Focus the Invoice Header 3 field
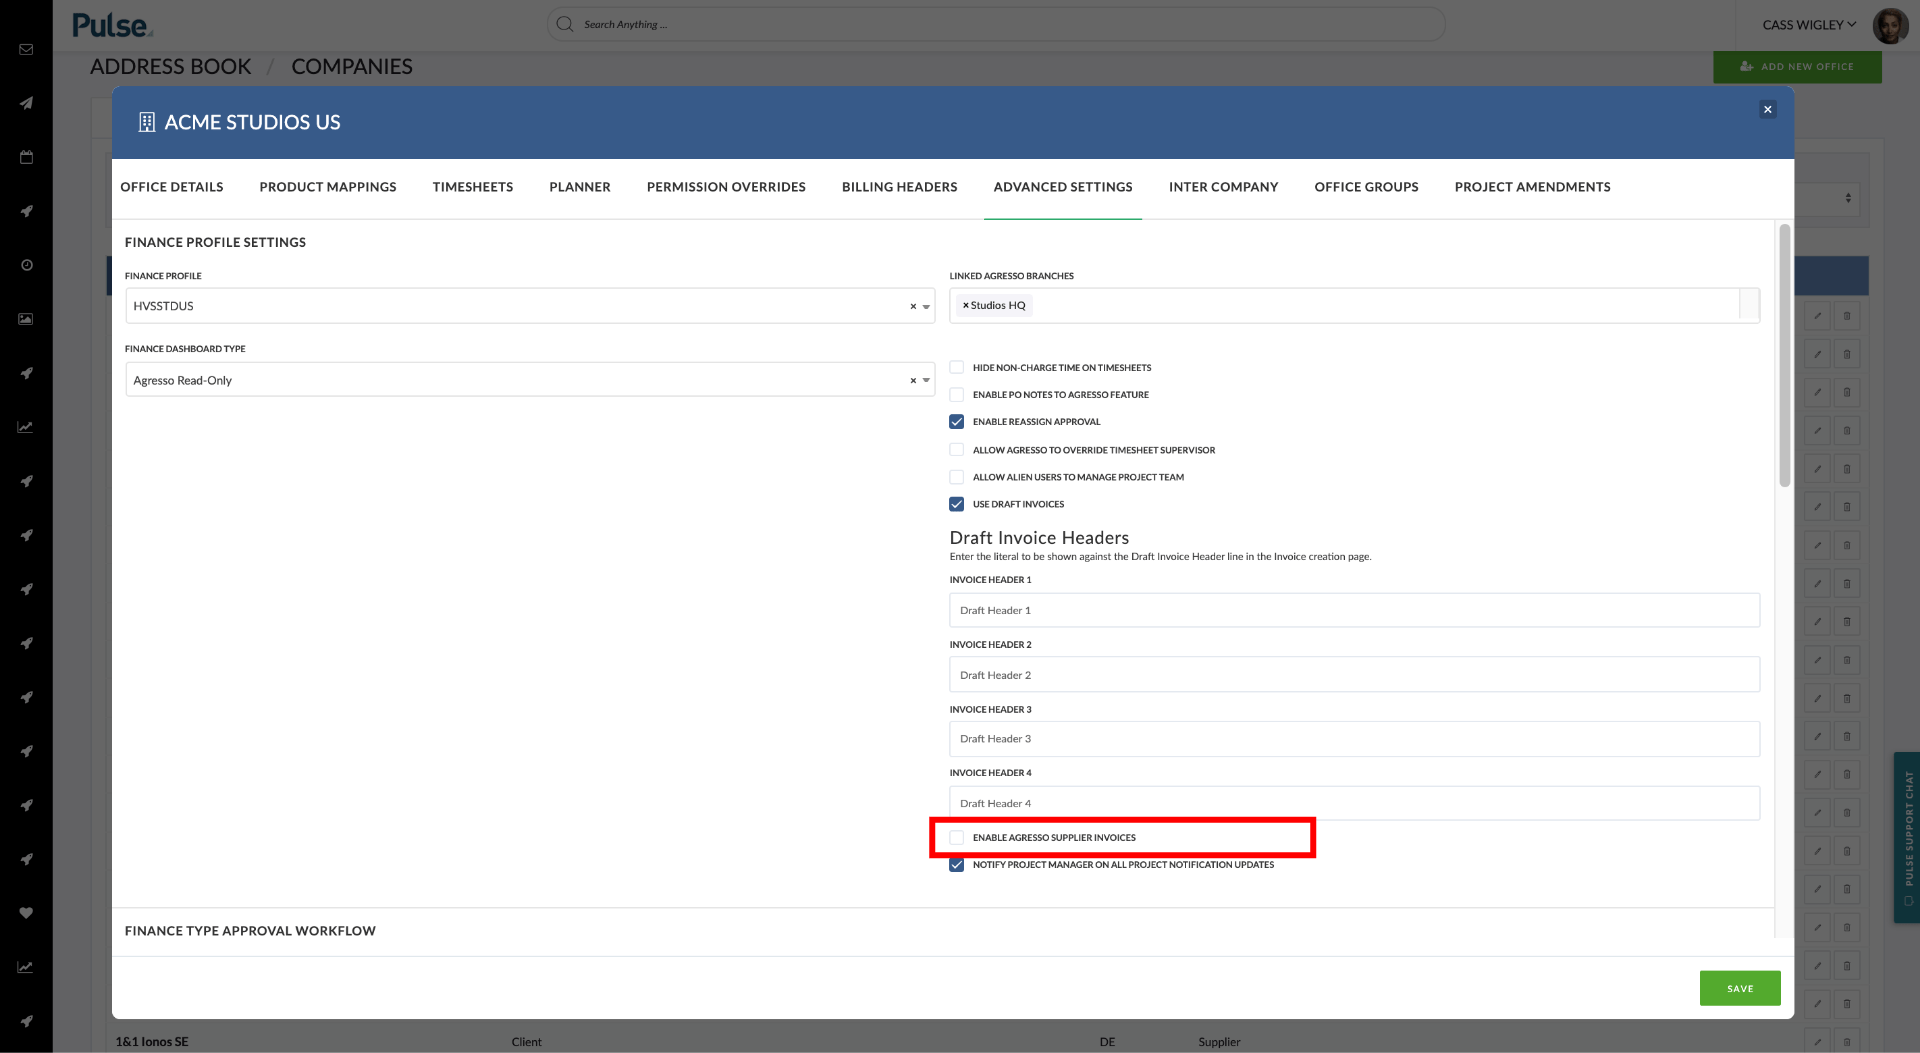 coord(1354,739)
